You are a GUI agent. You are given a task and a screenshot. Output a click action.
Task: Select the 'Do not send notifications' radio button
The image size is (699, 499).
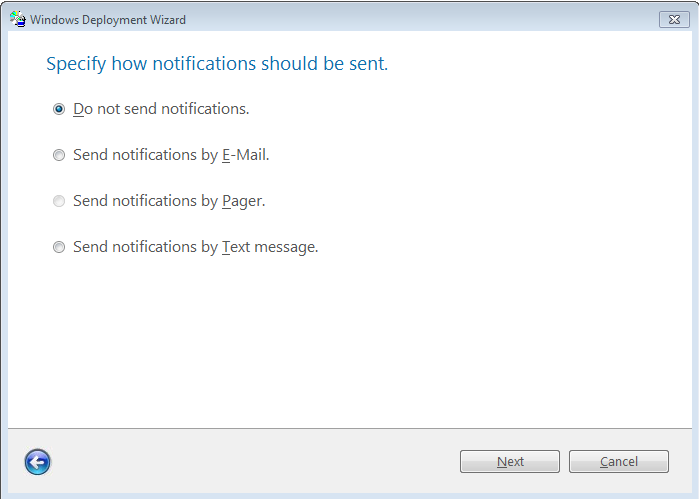(59, 109)
